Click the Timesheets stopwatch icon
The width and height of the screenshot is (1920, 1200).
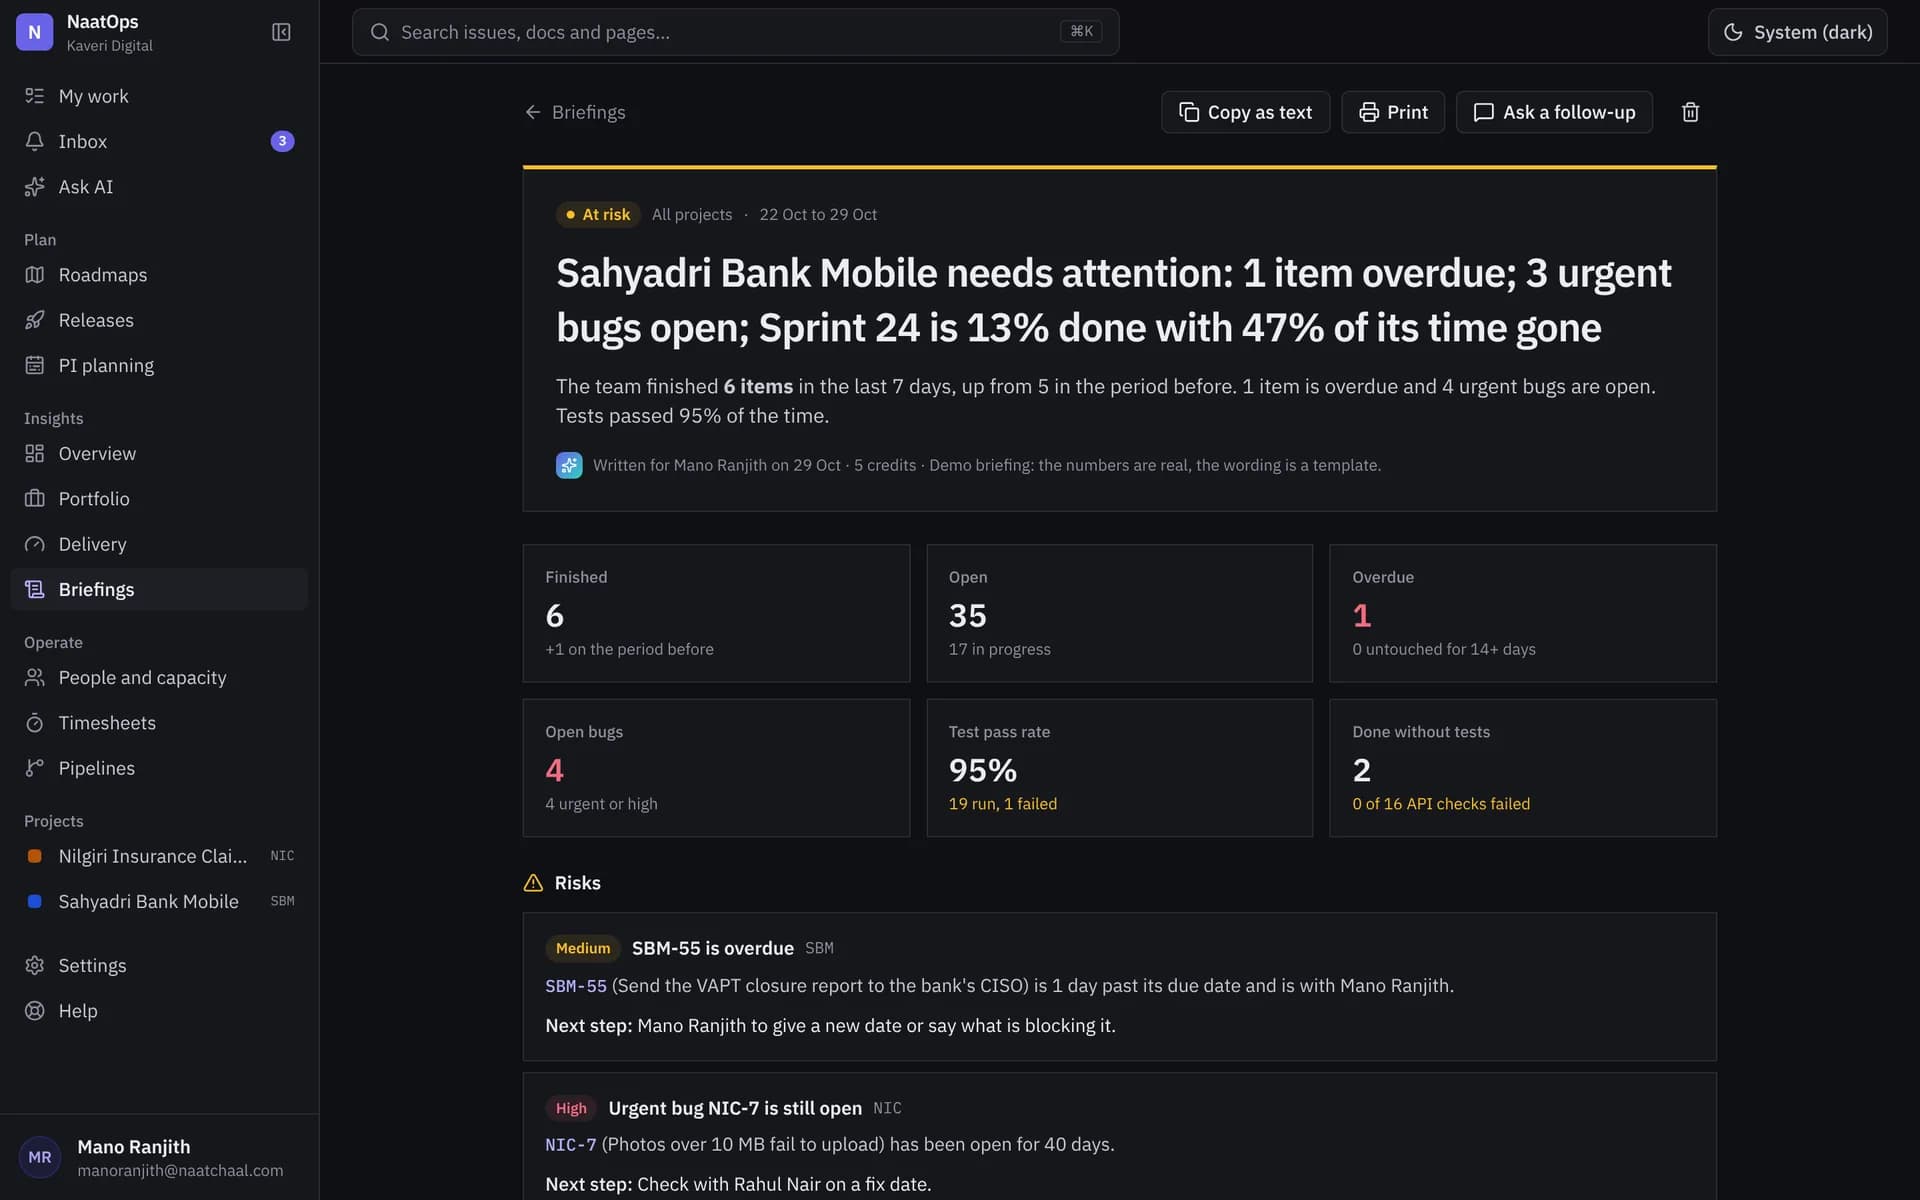pos(35,722)
